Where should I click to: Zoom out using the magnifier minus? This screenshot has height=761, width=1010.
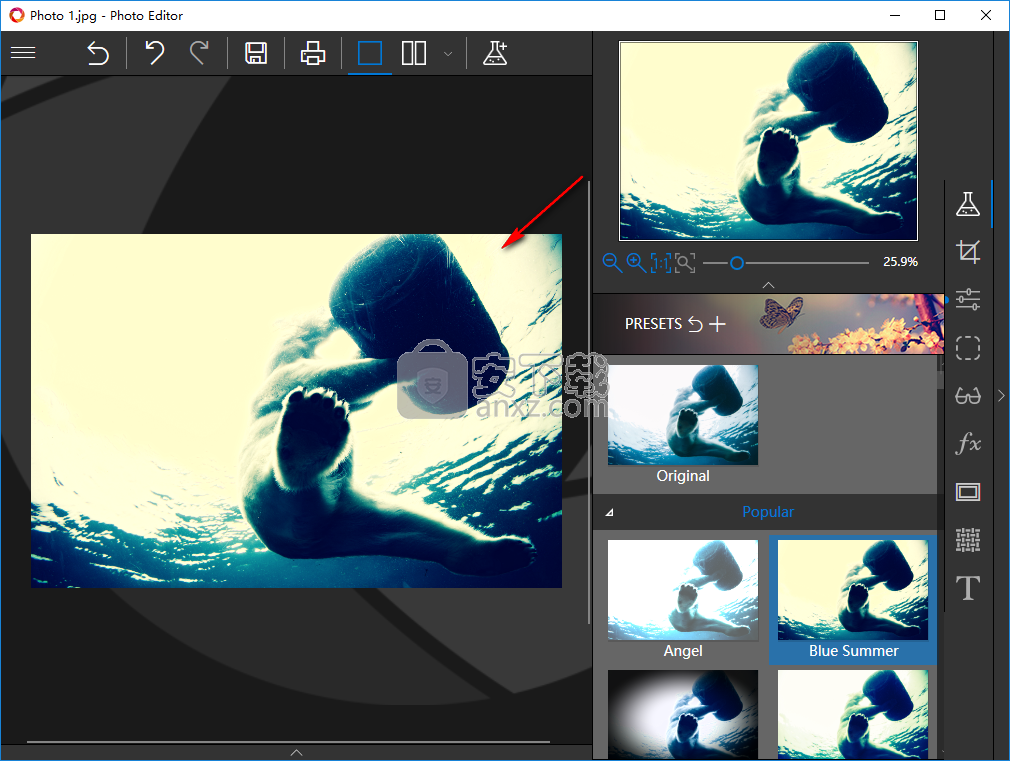(x=612, y=262)
